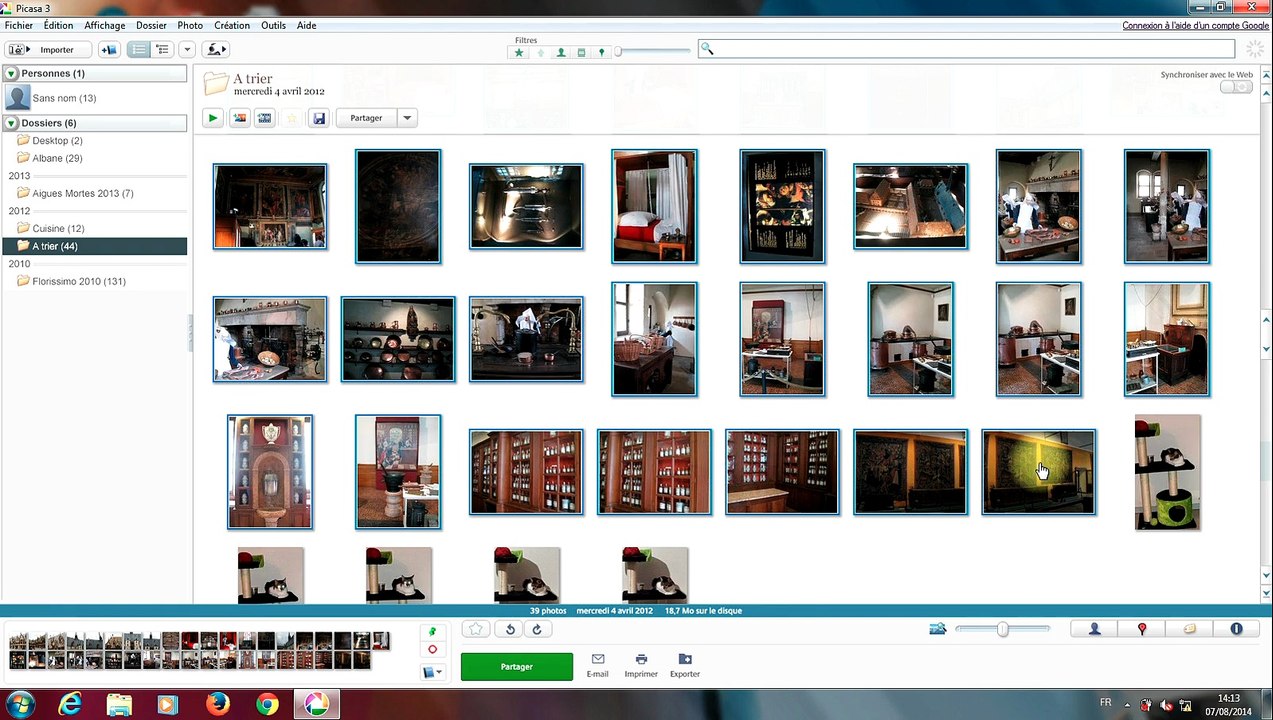Select the canopy bed photo thumbnail

(654, 206)
